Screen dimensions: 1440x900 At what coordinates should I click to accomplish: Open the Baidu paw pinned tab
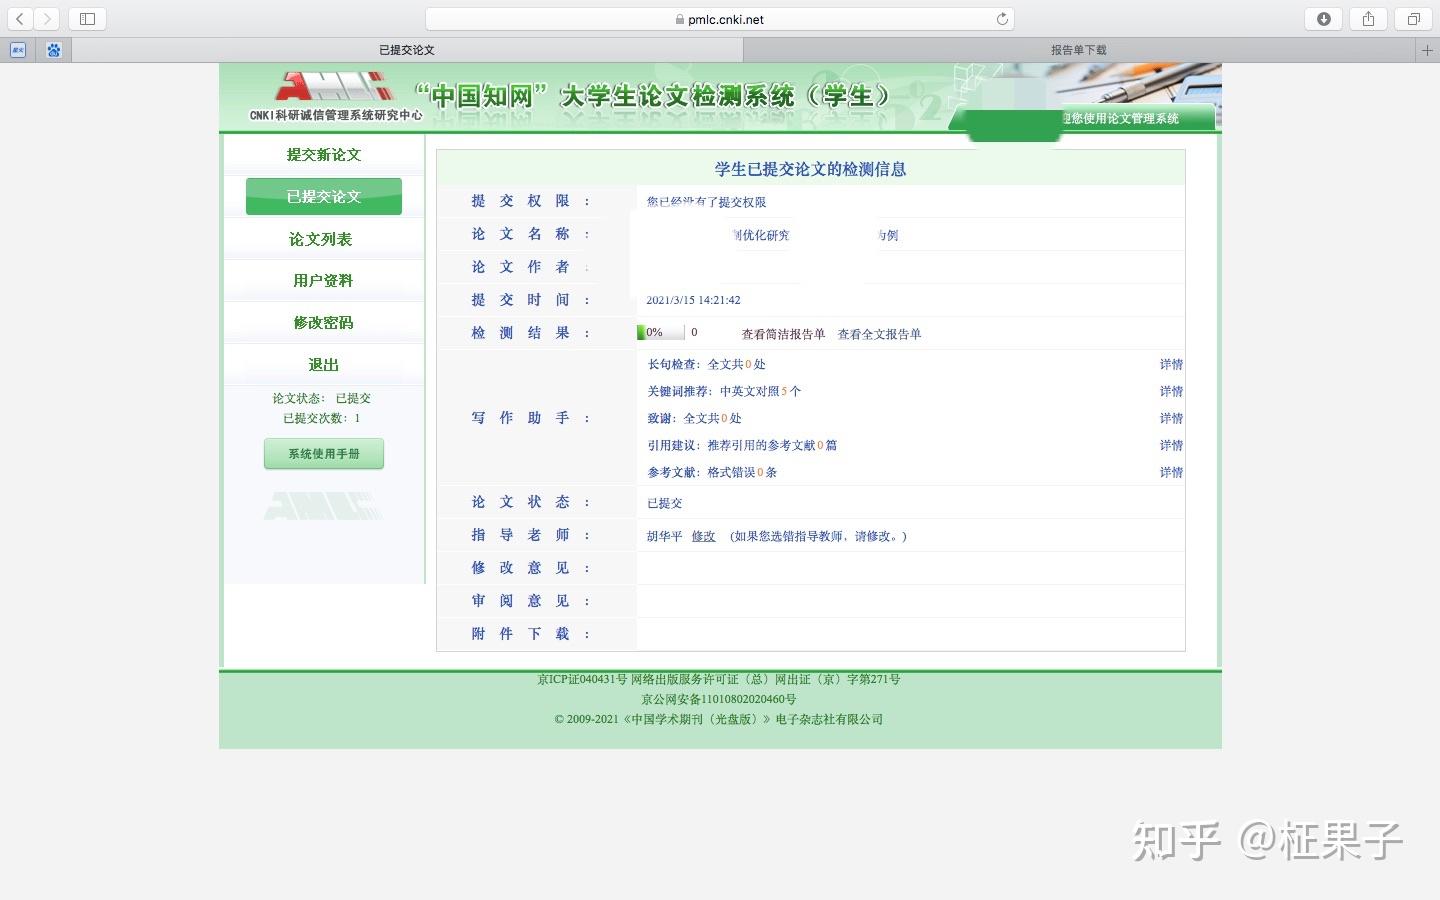point(54,50)
